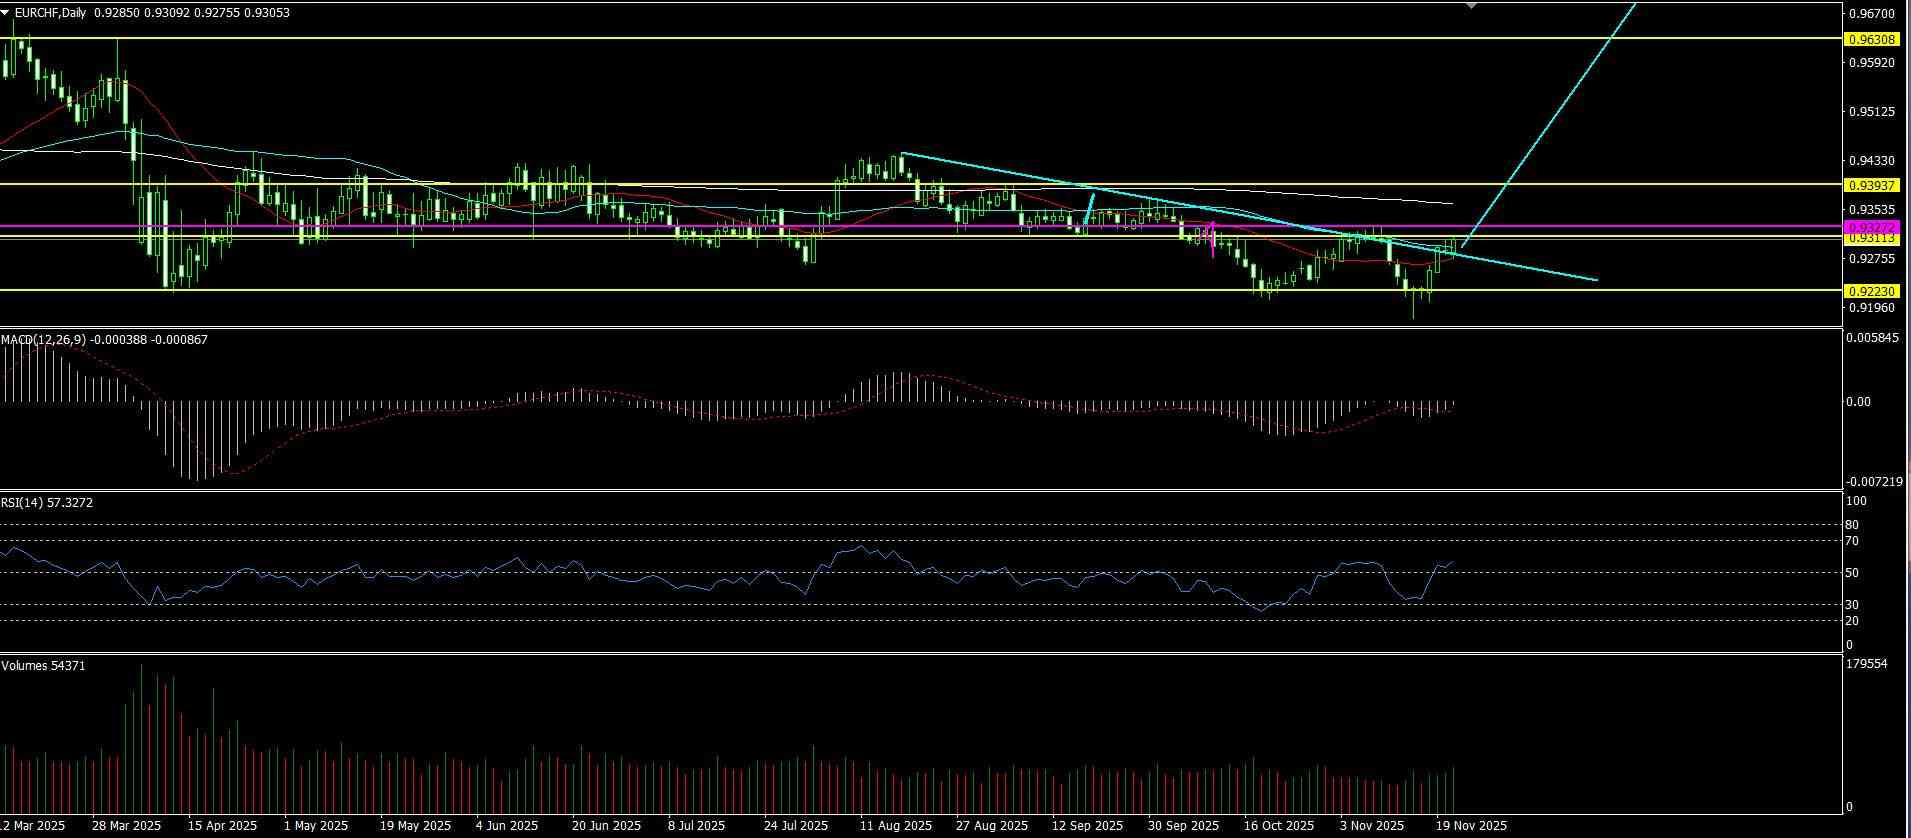Click the 19 Nov 2025 date label
Viewport: 1911px width, 838px height.
click(x=1471, y=826)
